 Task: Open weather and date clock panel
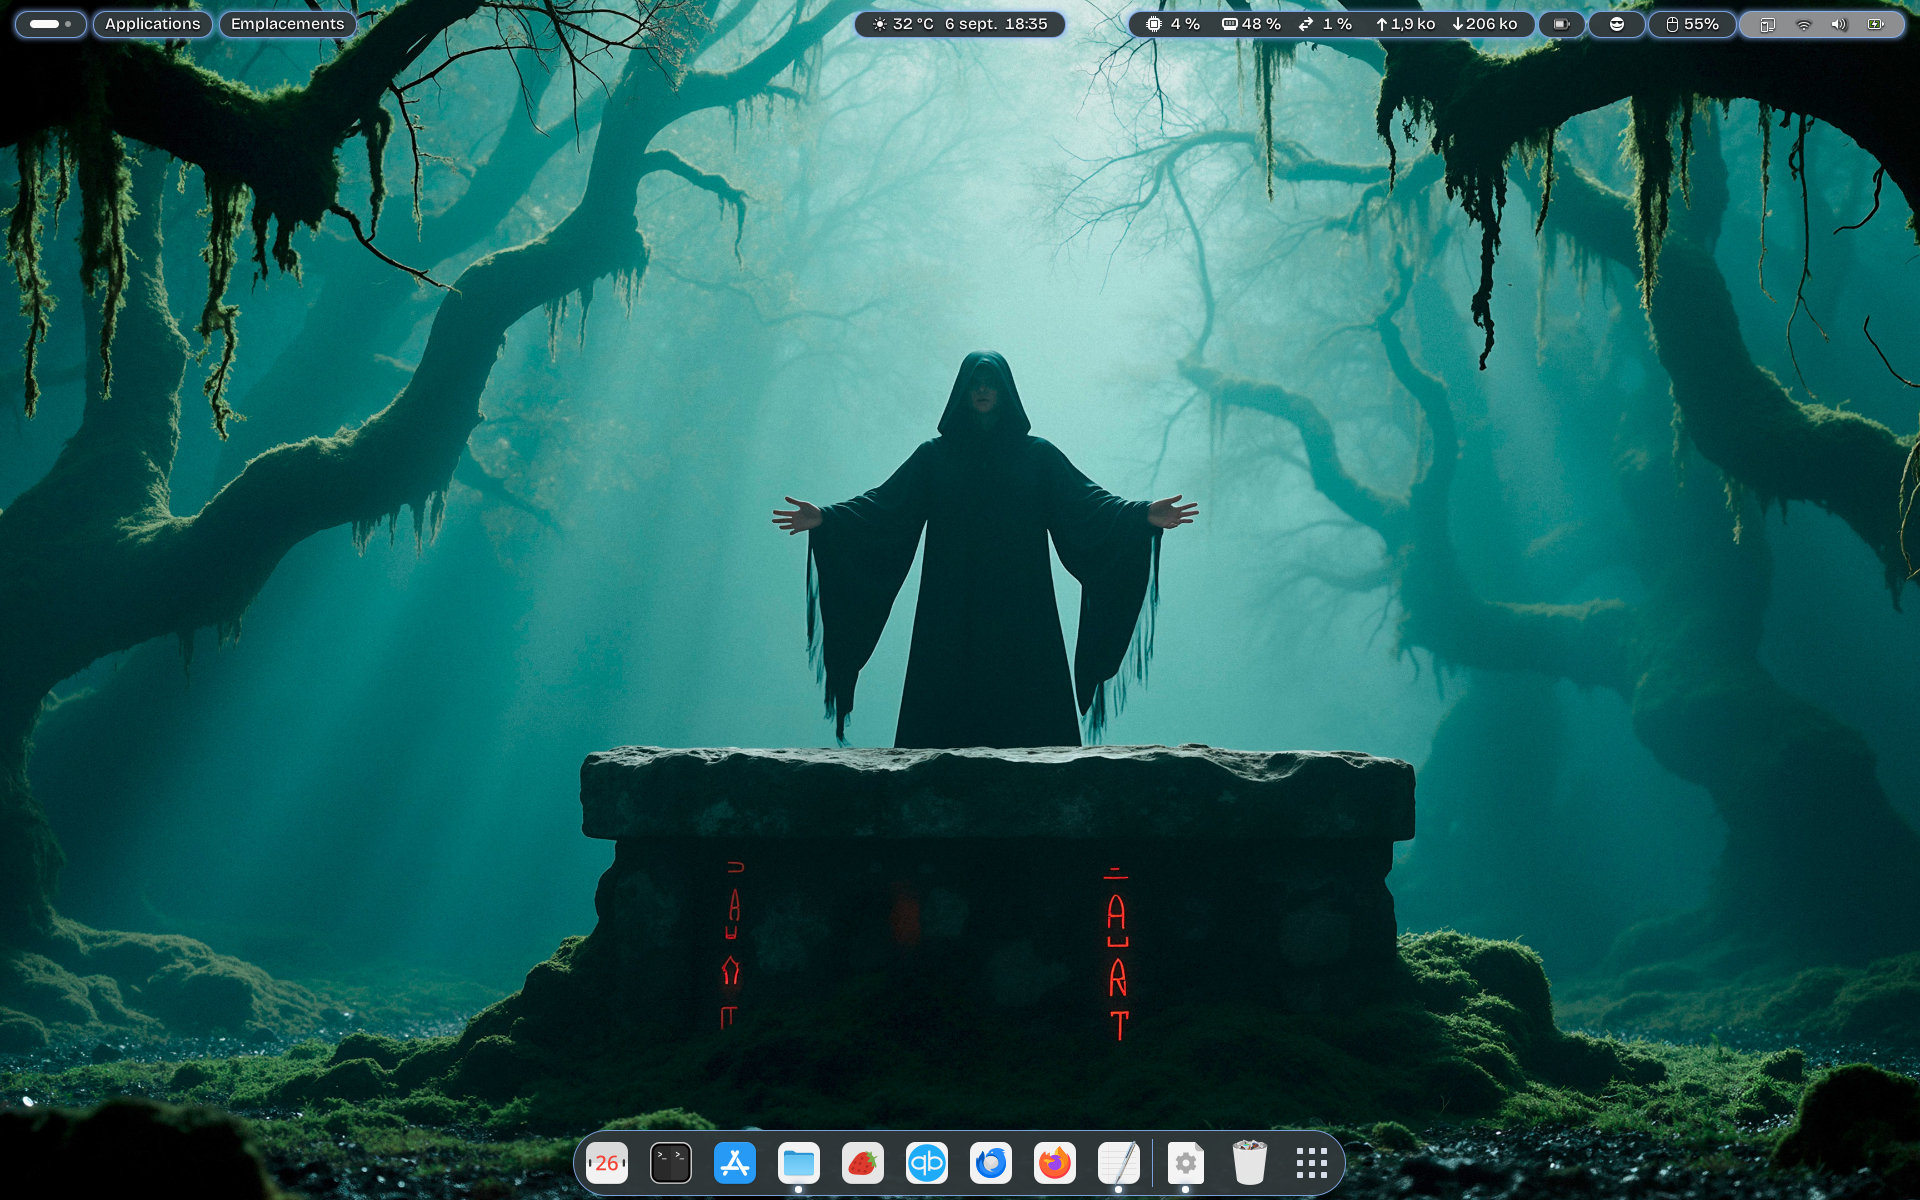click(960, 24)
